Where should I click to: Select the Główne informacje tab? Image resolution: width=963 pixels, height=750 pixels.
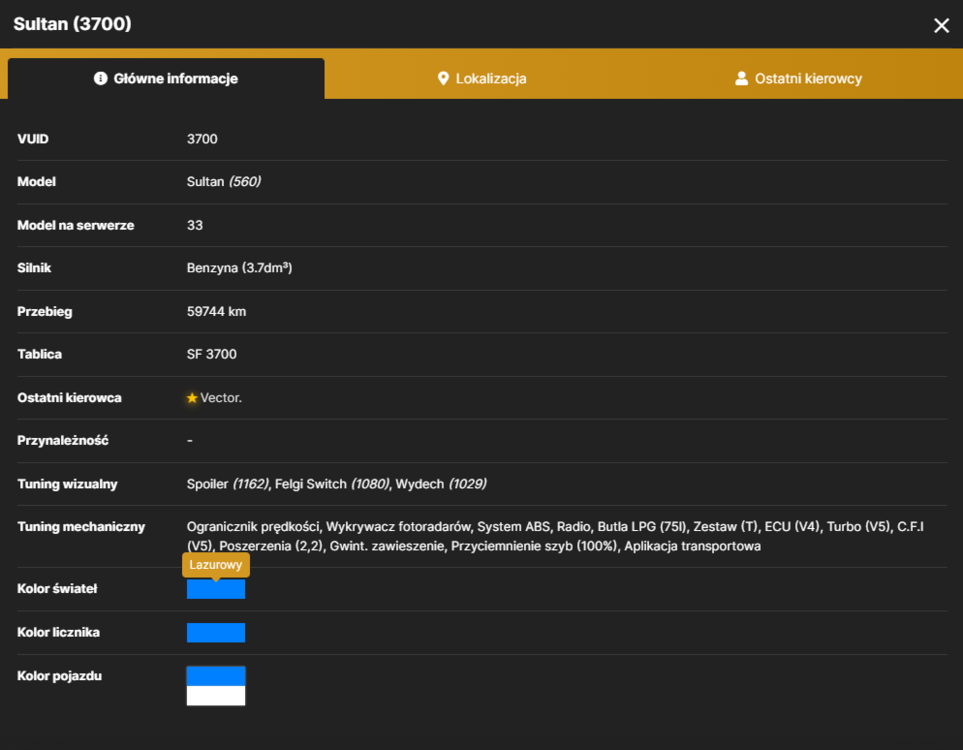pyautogui.click(x=166, y=79)
